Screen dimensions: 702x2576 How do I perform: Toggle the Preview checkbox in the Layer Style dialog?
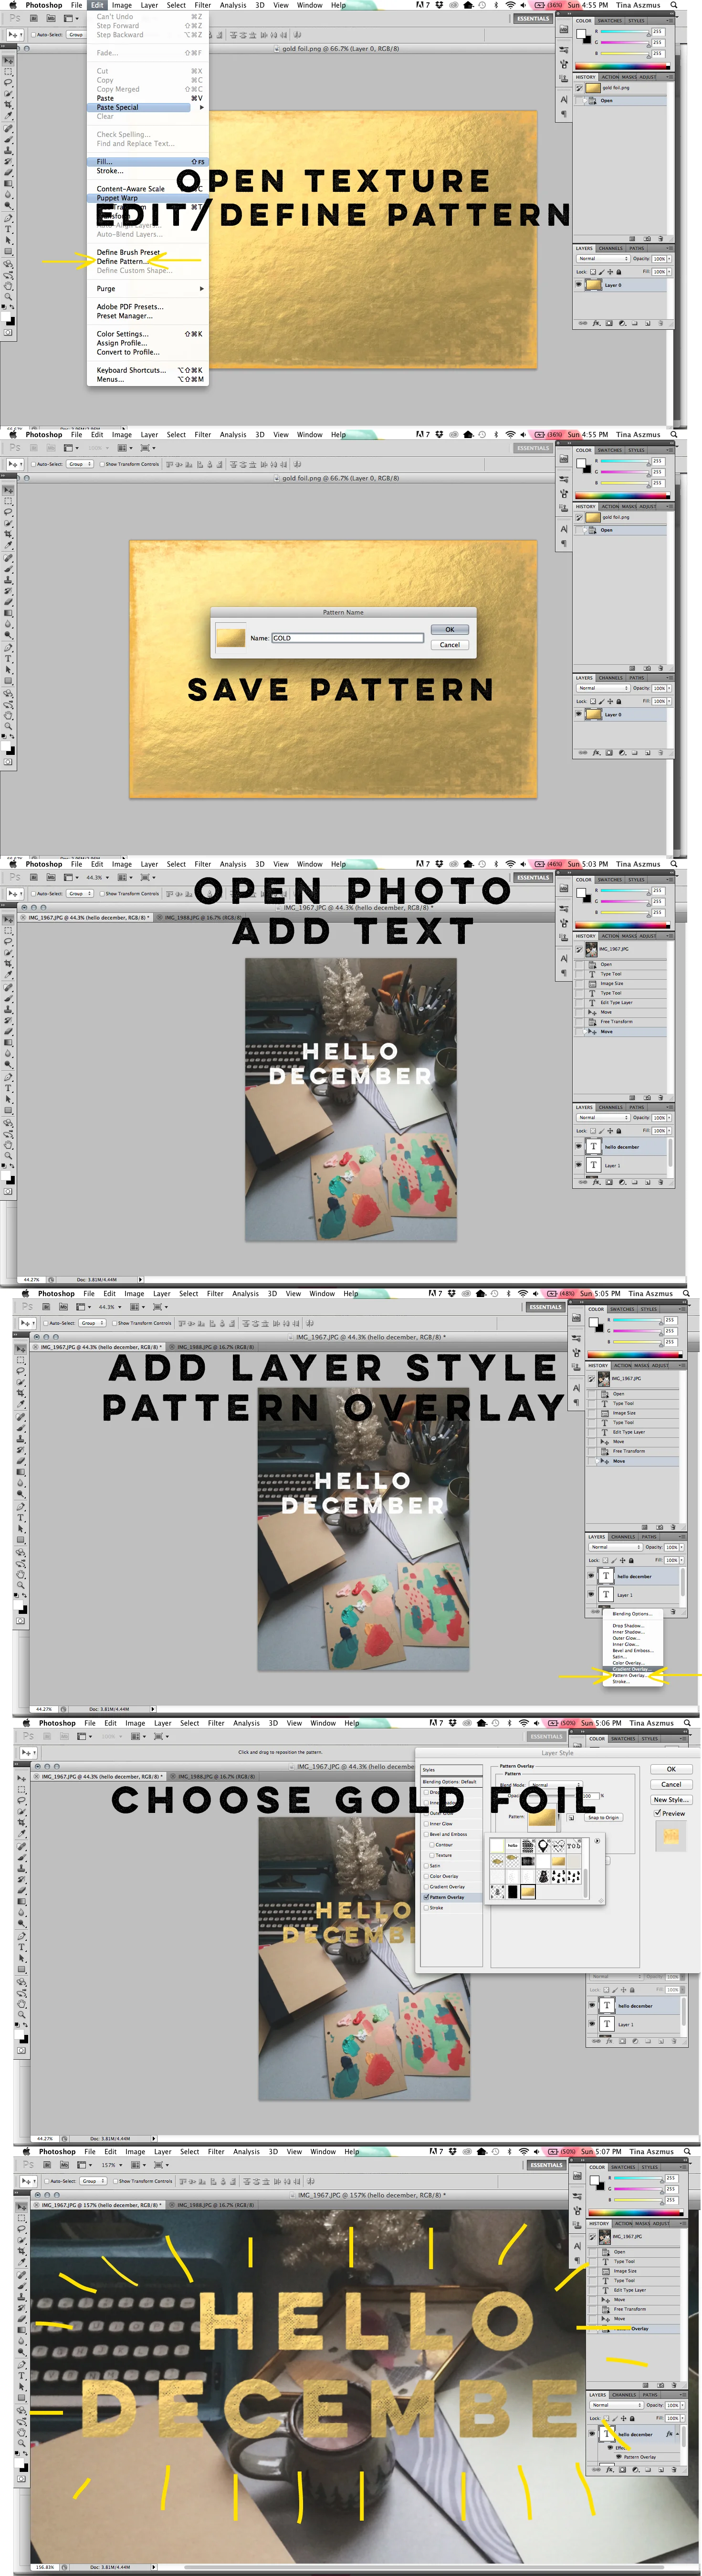click(657, 1813)
